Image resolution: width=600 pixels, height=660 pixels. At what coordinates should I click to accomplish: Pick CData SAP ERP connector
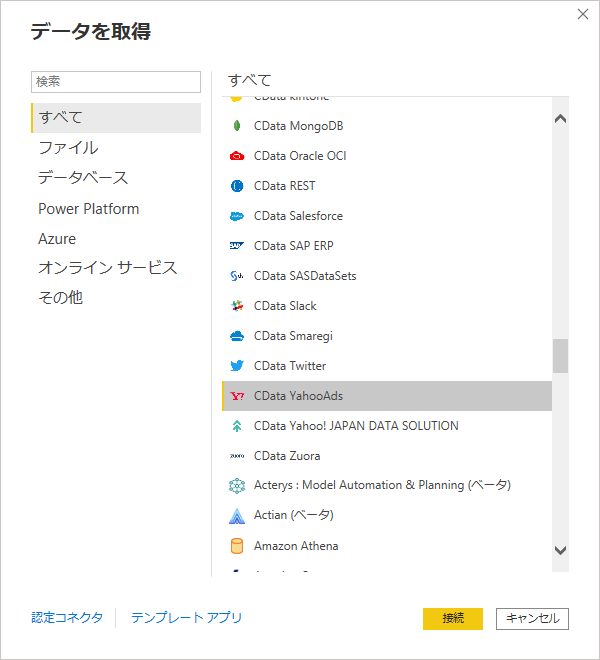387,246
